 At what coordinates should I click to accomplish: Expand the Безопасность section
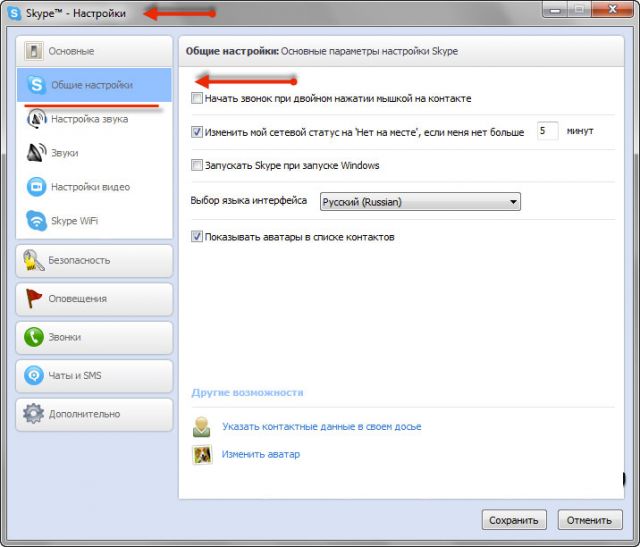(x=94, y=260)
